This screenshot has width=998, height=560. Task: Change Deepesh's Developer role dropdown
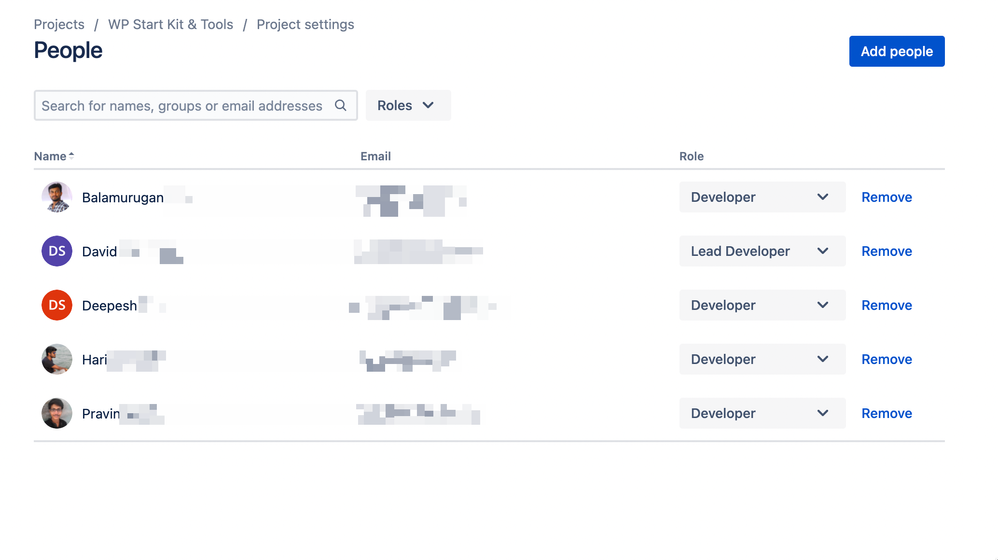[762, 305]
